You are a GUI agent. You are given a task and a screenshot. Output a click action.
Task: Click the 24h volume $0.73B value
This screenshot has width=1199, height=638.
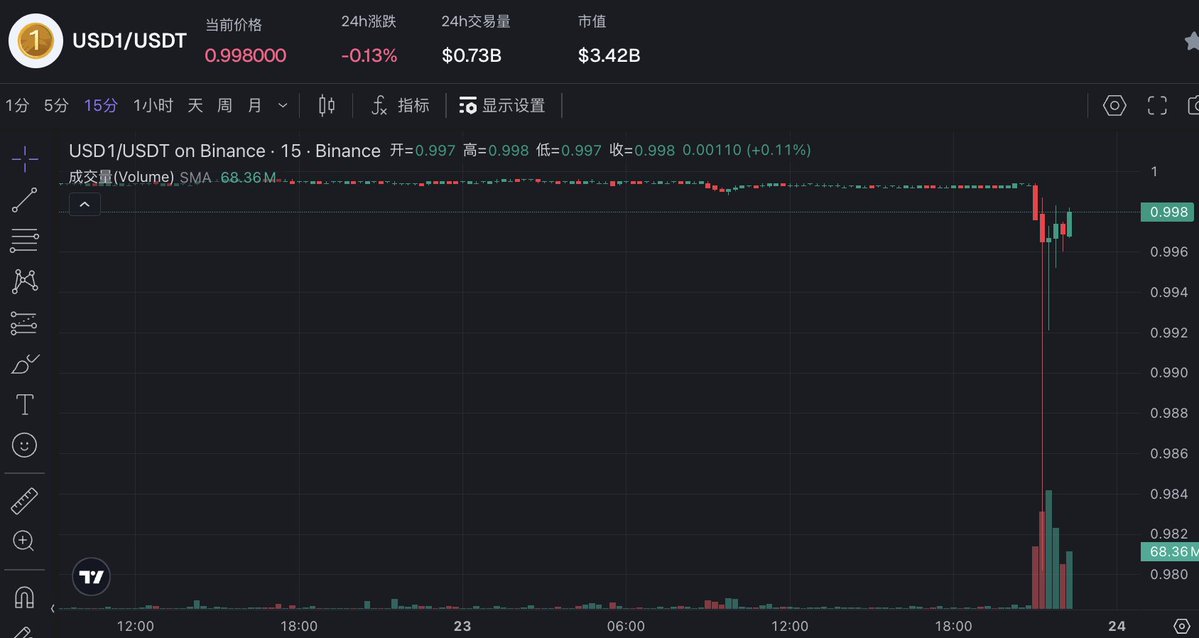[472, 55]
